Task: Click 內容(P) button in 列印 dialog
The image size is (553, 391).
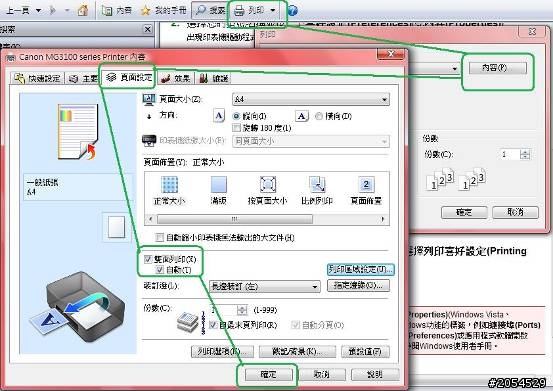Action: pos(498,68)
